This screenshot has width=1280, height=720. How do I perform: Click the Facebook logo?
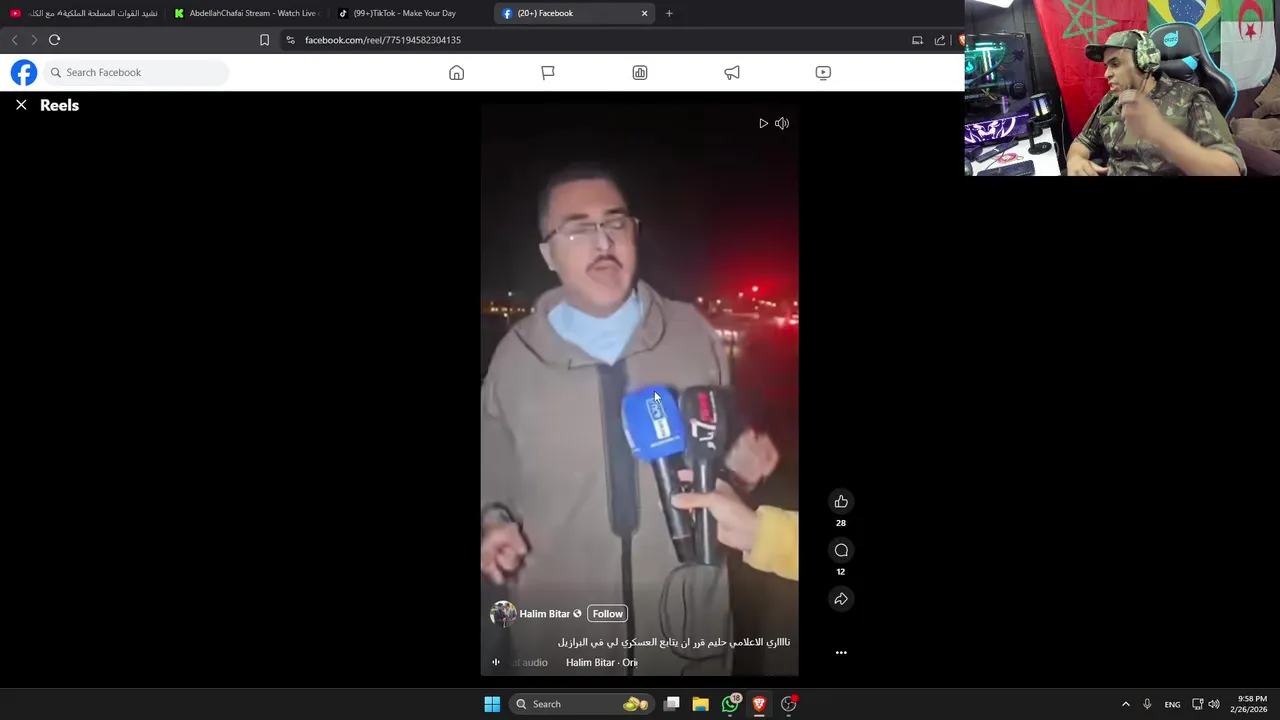[x=24, y=72]
